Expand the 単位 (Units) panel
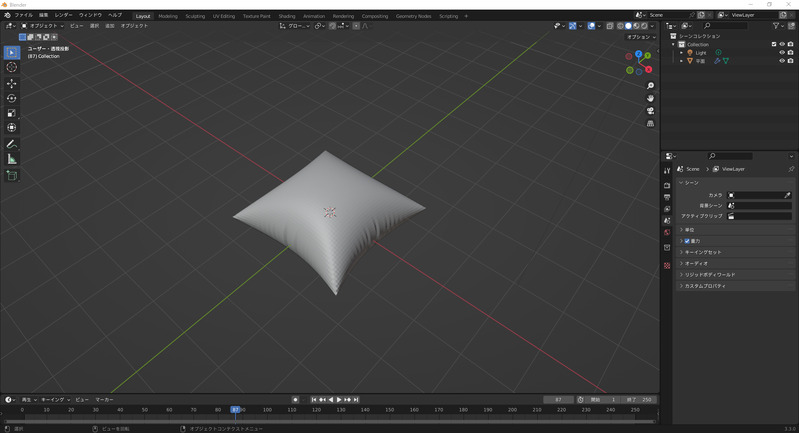The image size is (799, 433). click(x=689, y=230)
